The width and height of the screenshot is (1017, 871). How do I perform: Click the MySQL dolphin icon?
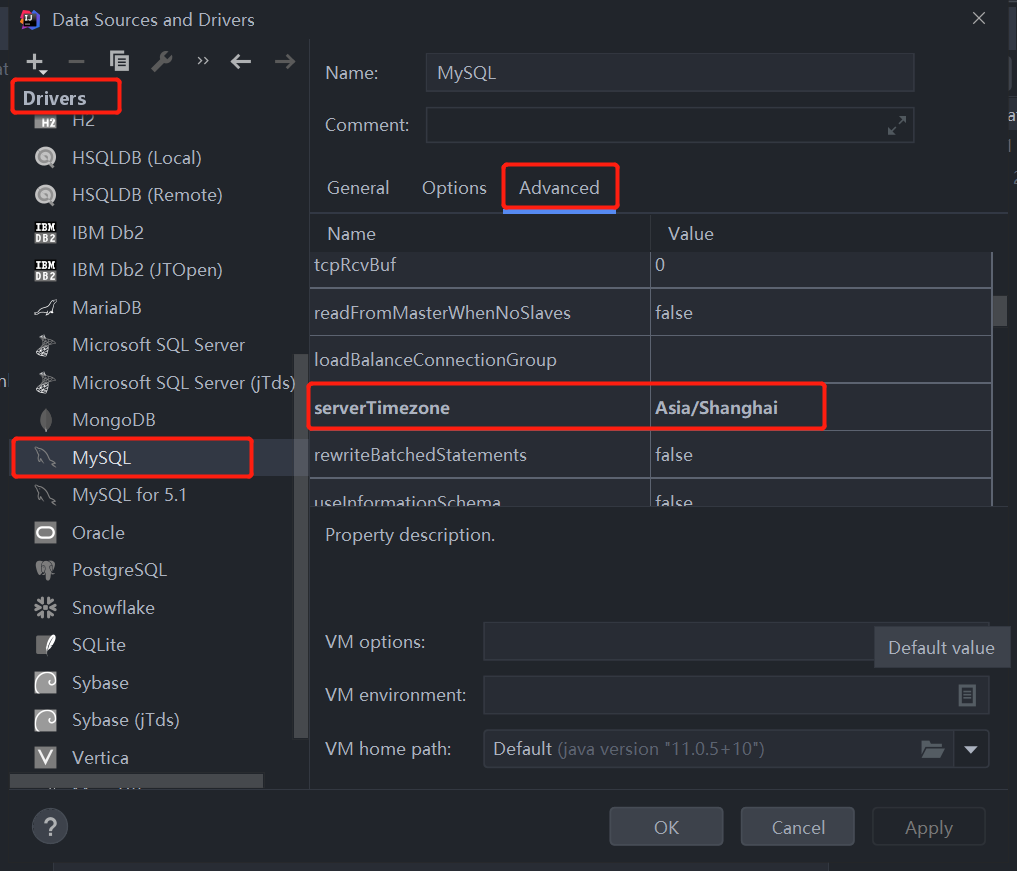pos(45,457)
